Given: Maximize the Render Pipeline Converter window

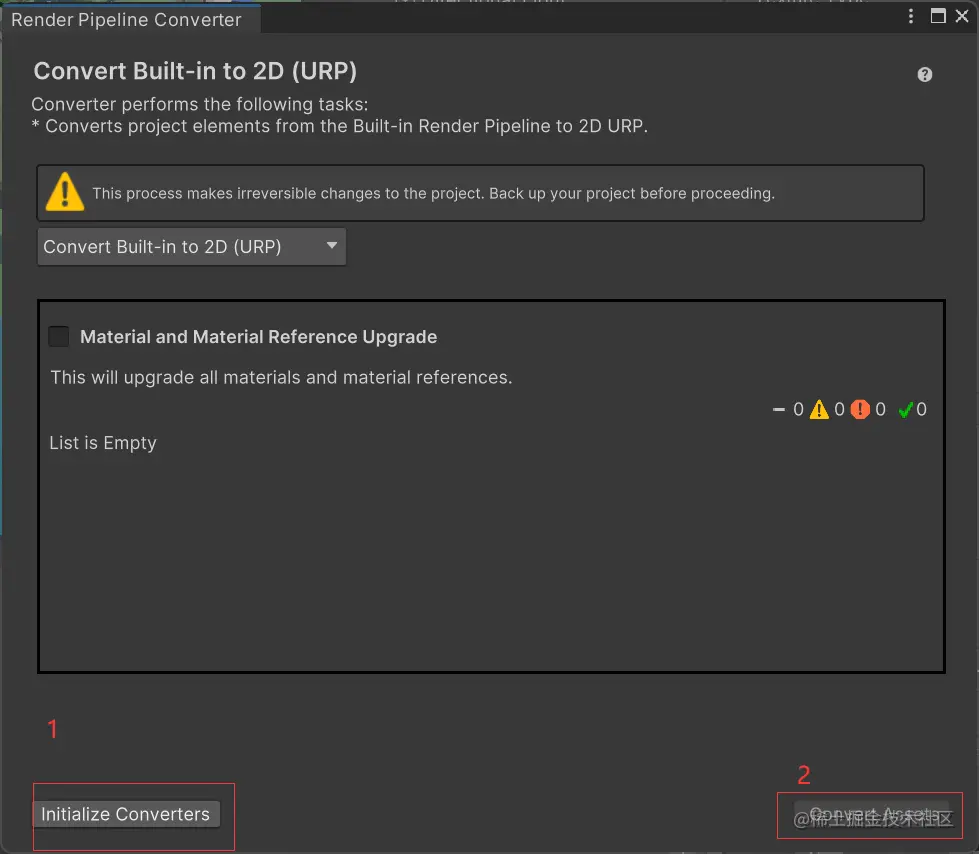Looking at the screenshot, I should (x=938, y=16).
